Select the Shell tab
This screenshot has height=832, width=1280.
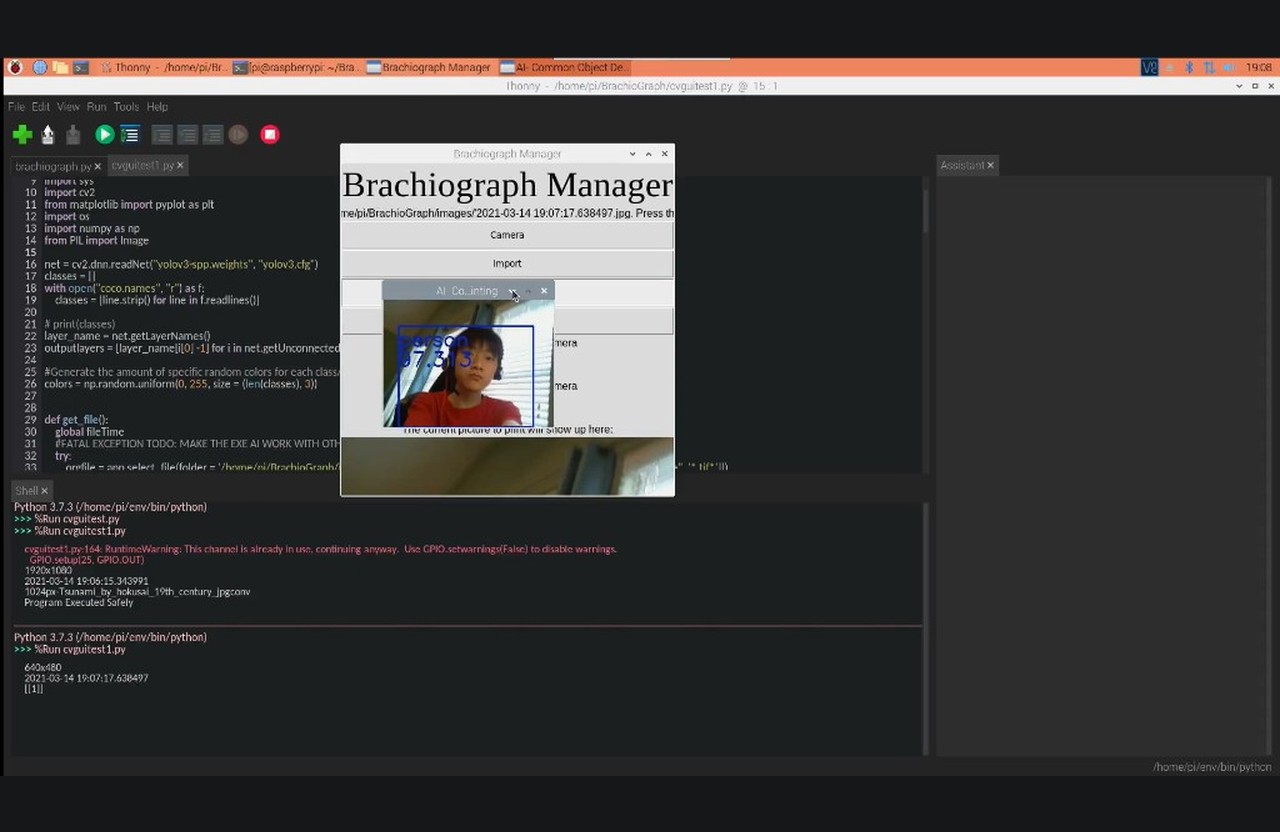click(26, 490)
